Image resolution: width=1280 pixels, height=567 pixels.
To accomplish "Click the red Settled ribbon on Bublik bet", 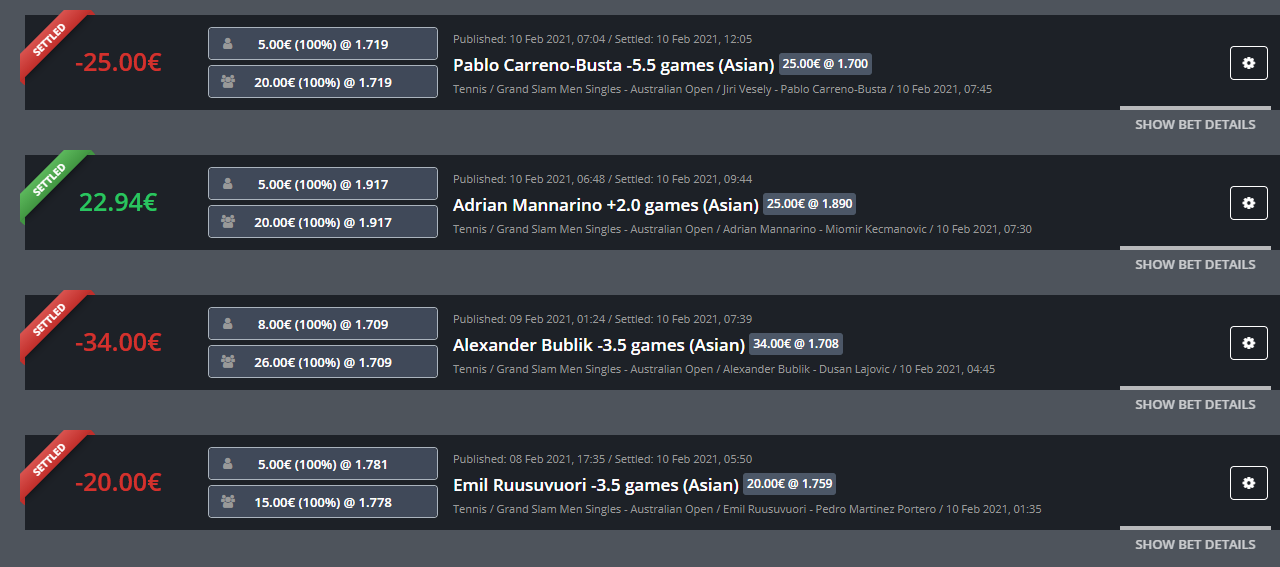I will tap(52, 322).
